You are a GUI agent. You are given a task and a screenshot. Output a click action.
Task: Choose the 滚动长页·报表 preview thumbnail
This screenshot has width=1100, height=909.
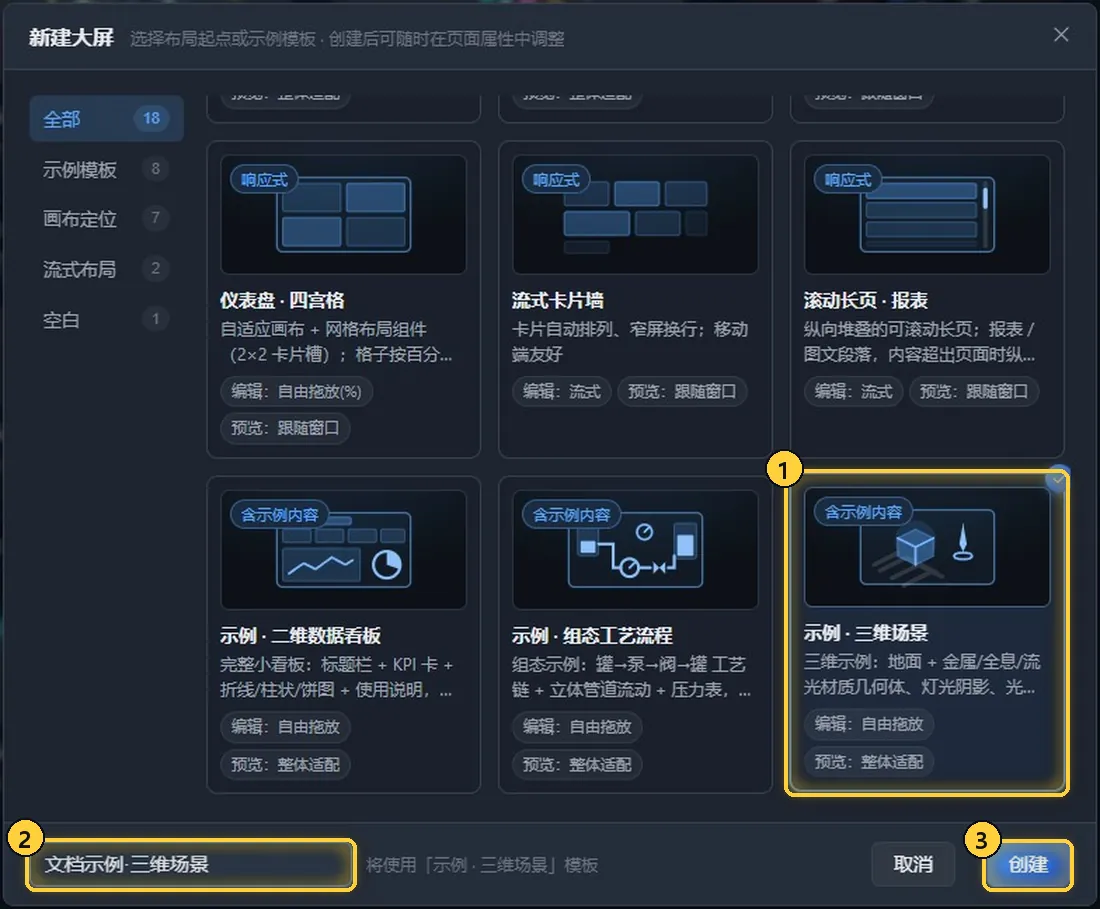click(927, 215)
